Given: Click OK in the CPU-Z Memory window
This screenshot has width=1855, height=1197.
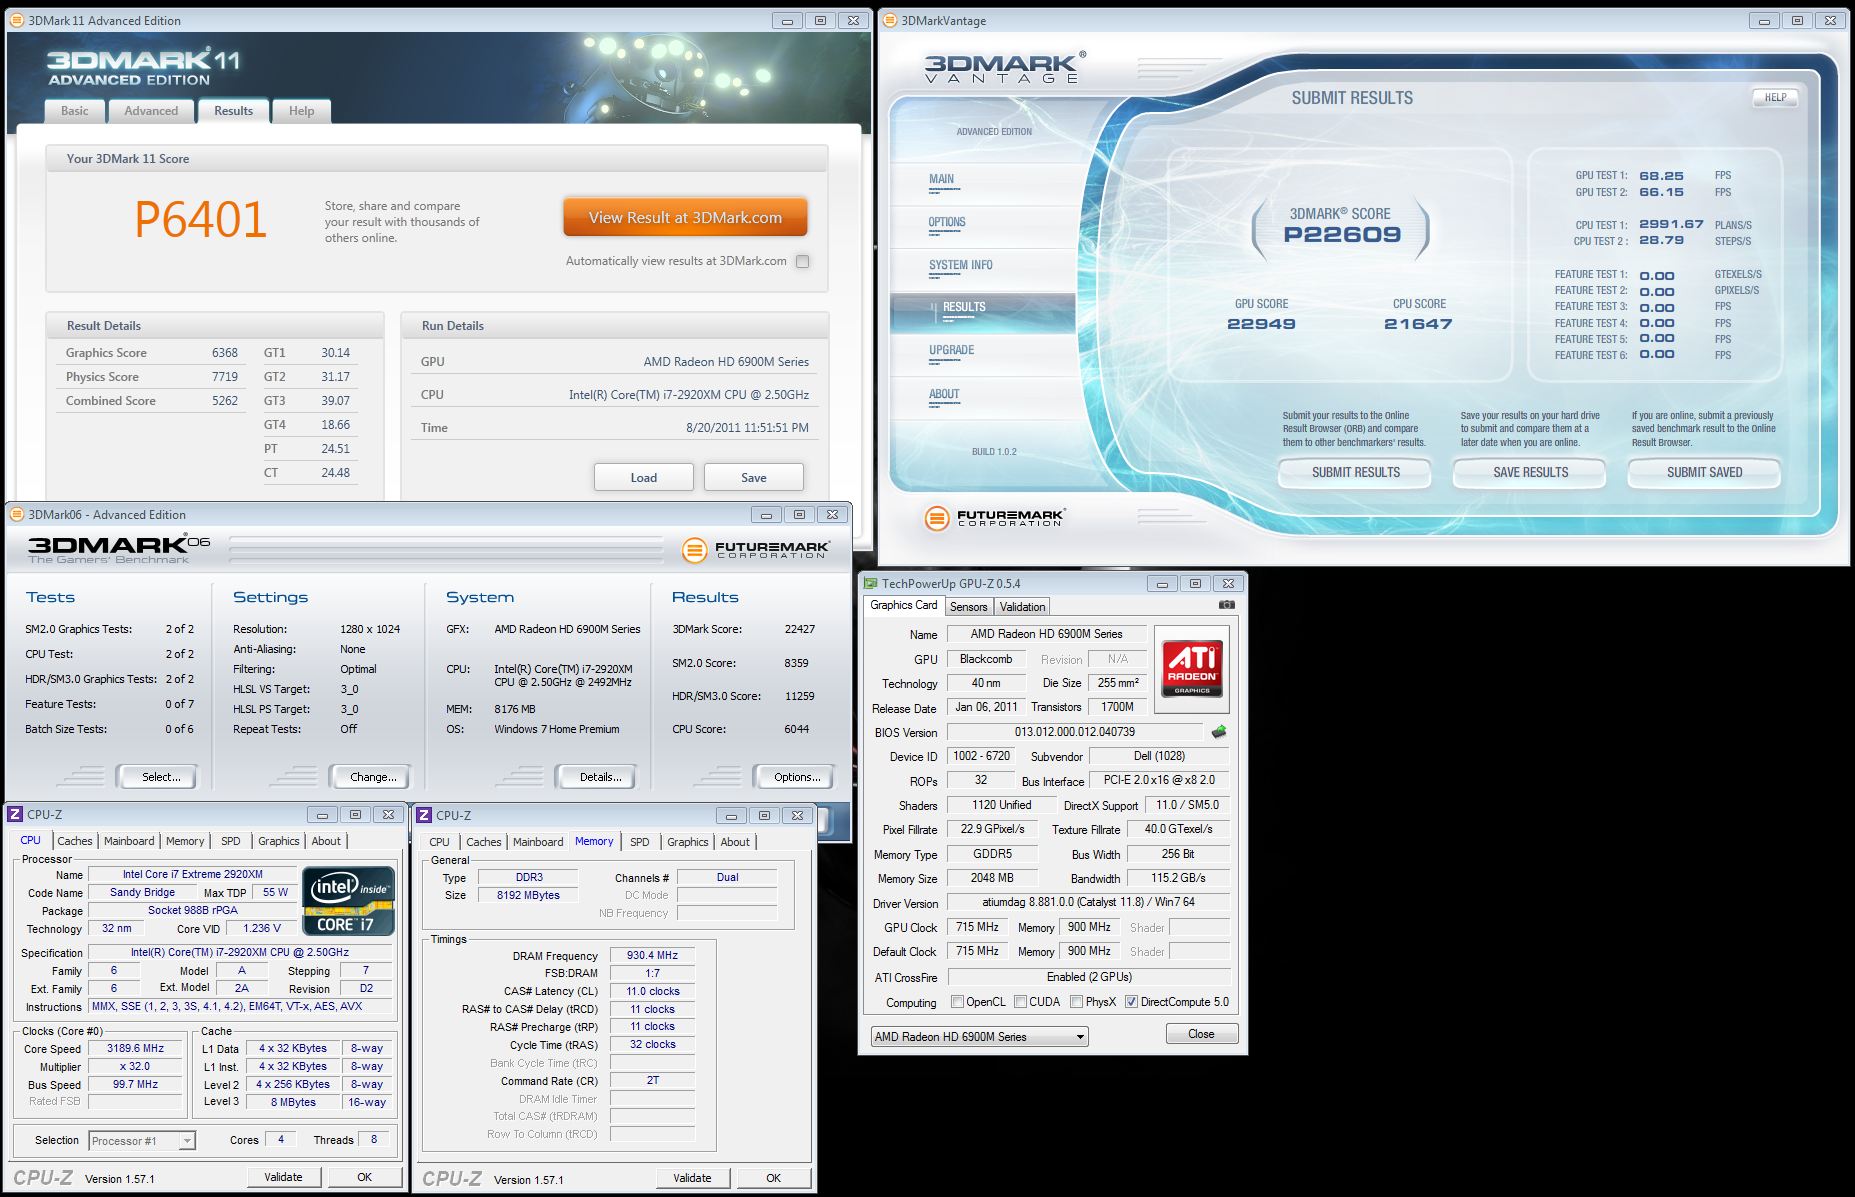Looking at the screenshot, I should coord(773,1178).
